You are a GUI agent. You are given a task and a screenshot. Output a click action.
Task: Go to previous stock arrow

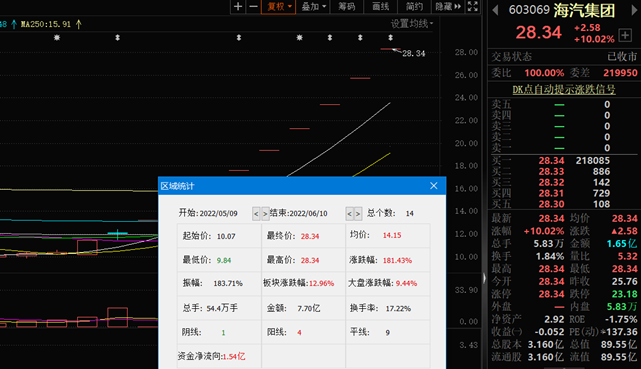[x=495, y=10]
